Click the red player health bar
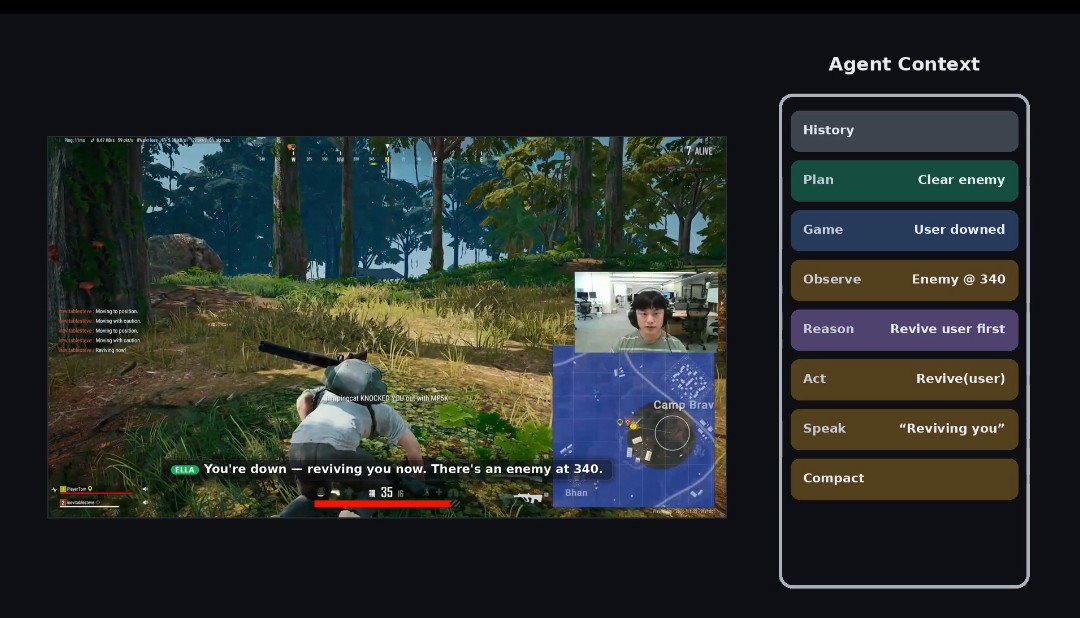 pos(382,504)
